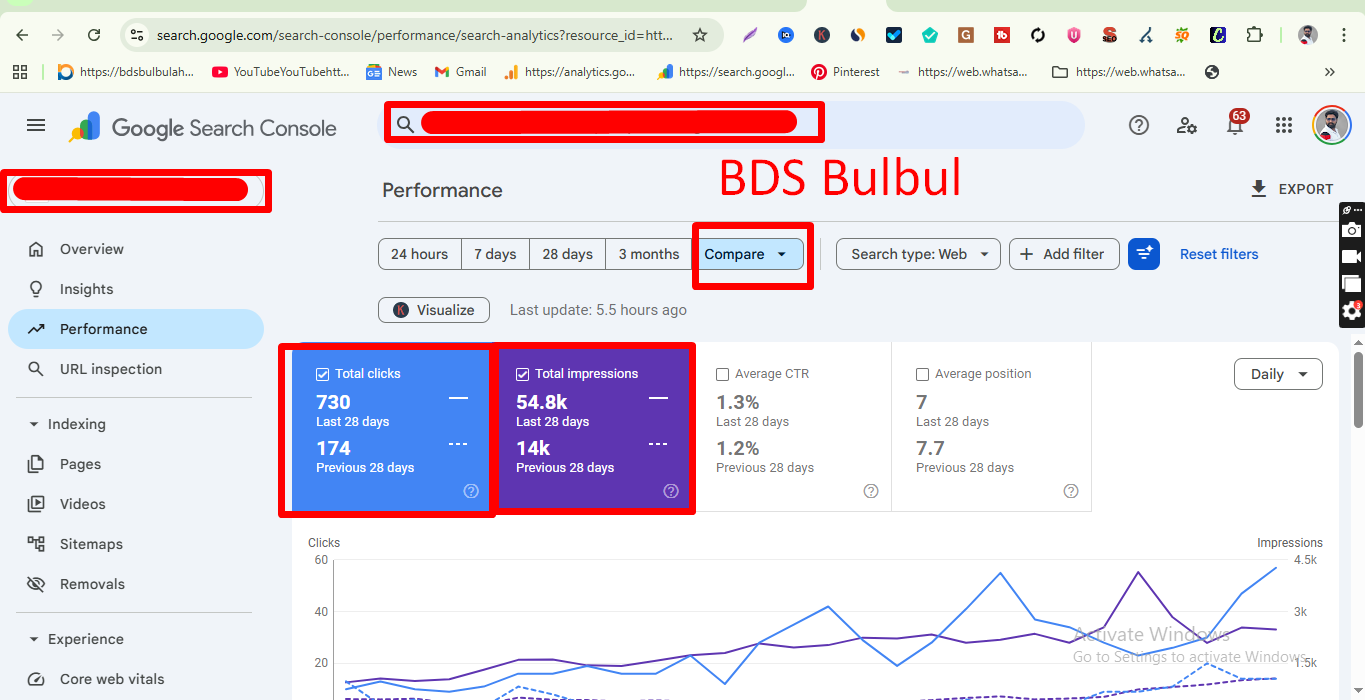Viewport: 1365px width, 700px height.
Task: Click the help icon on Average position card
Action: (x=1071, y=491)
